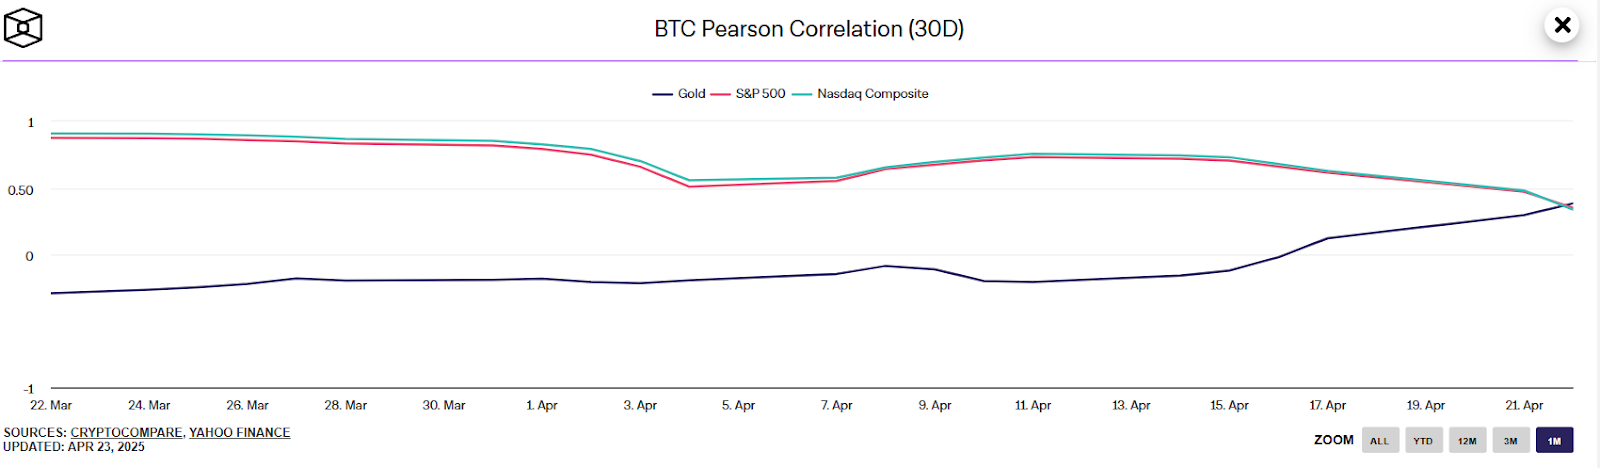Click the S&P 500 red line marker

[721, 95]
